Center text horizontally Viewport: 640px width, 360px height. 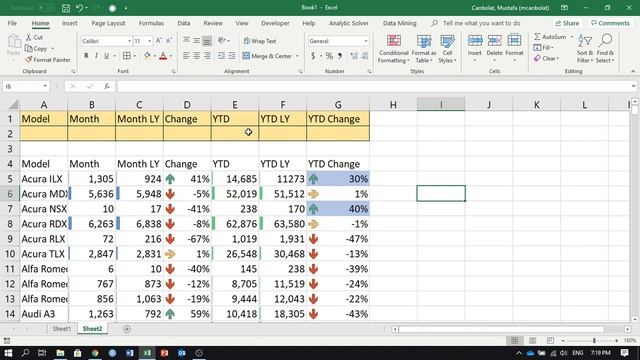[197, 56]
